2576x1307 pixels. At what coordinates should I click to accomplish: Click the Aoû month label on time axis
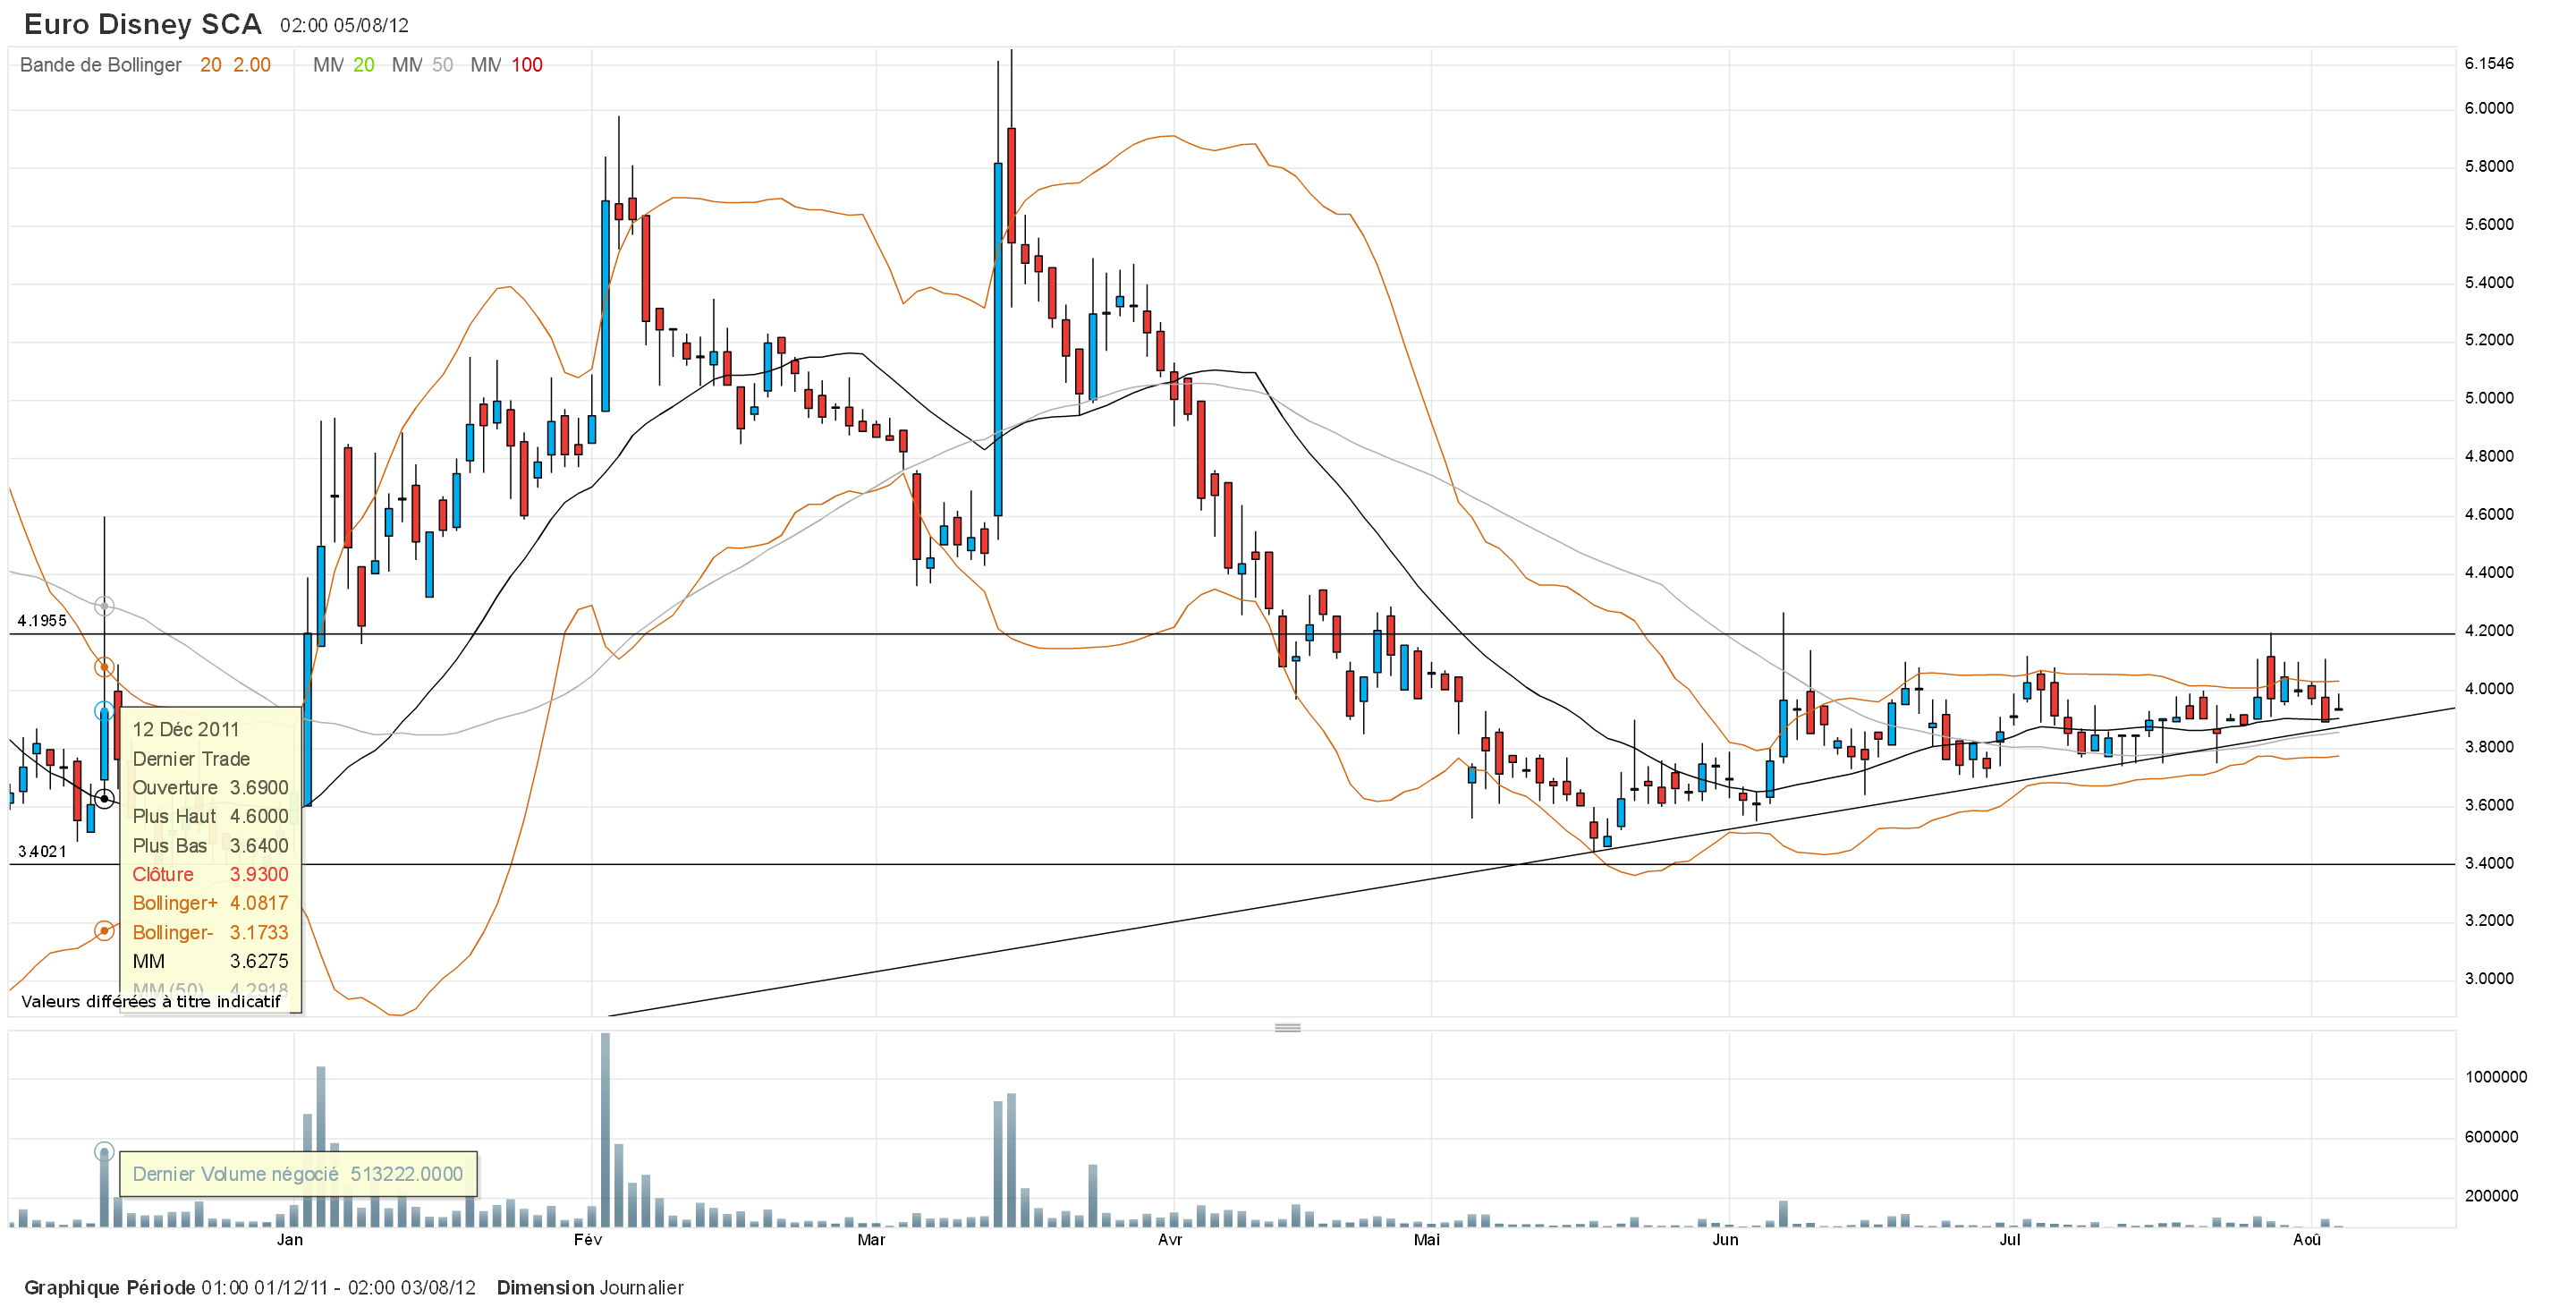pos(2307,1240)
